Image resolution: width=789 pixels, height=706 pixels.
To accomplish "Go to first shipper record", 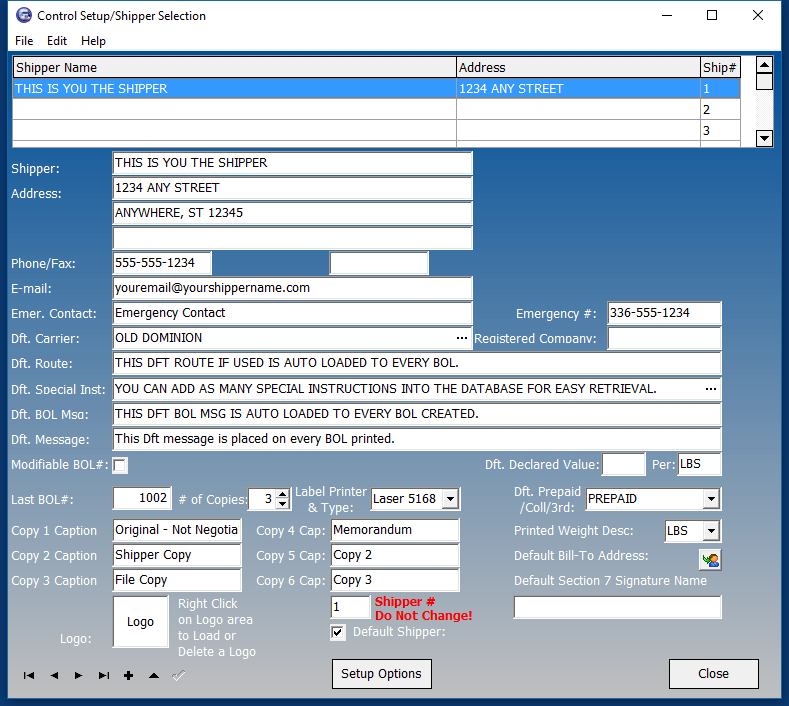I will [x=29, y=675].
